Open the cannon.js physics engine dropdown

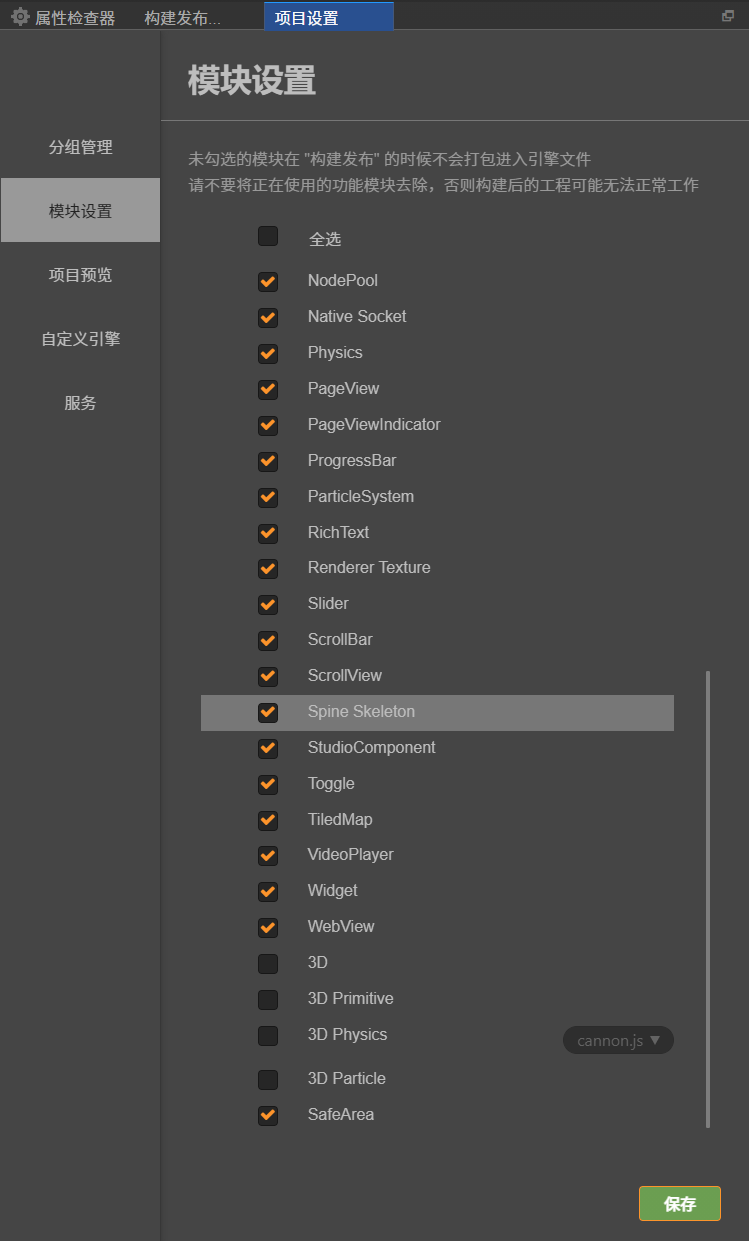click(618, 1040)
